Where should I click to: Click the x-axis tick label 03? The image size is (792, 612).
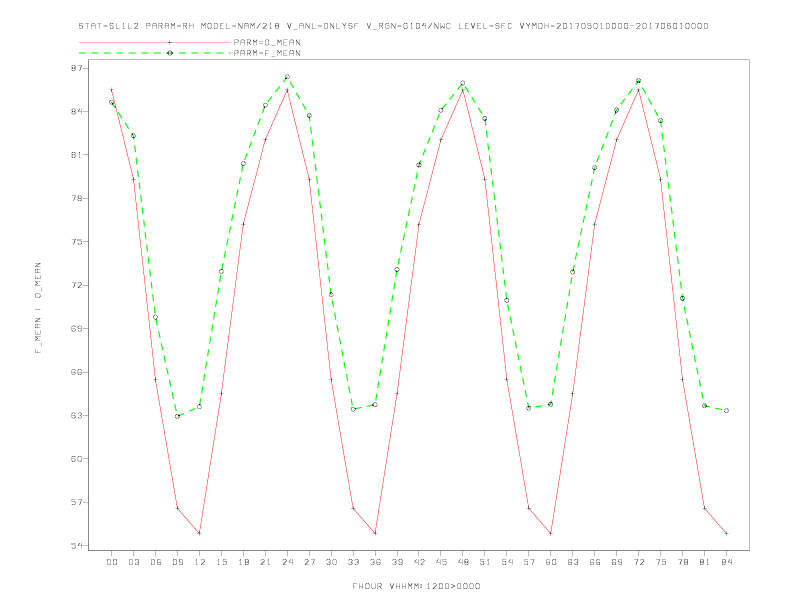134,562
